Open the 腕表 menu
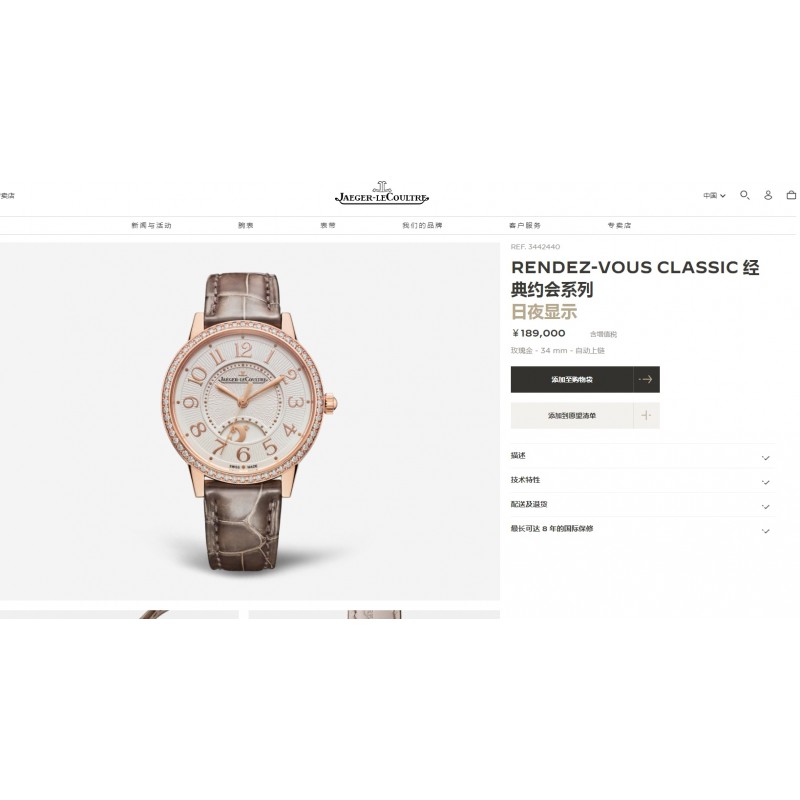The image size is (800, 800). pos(245,226)
